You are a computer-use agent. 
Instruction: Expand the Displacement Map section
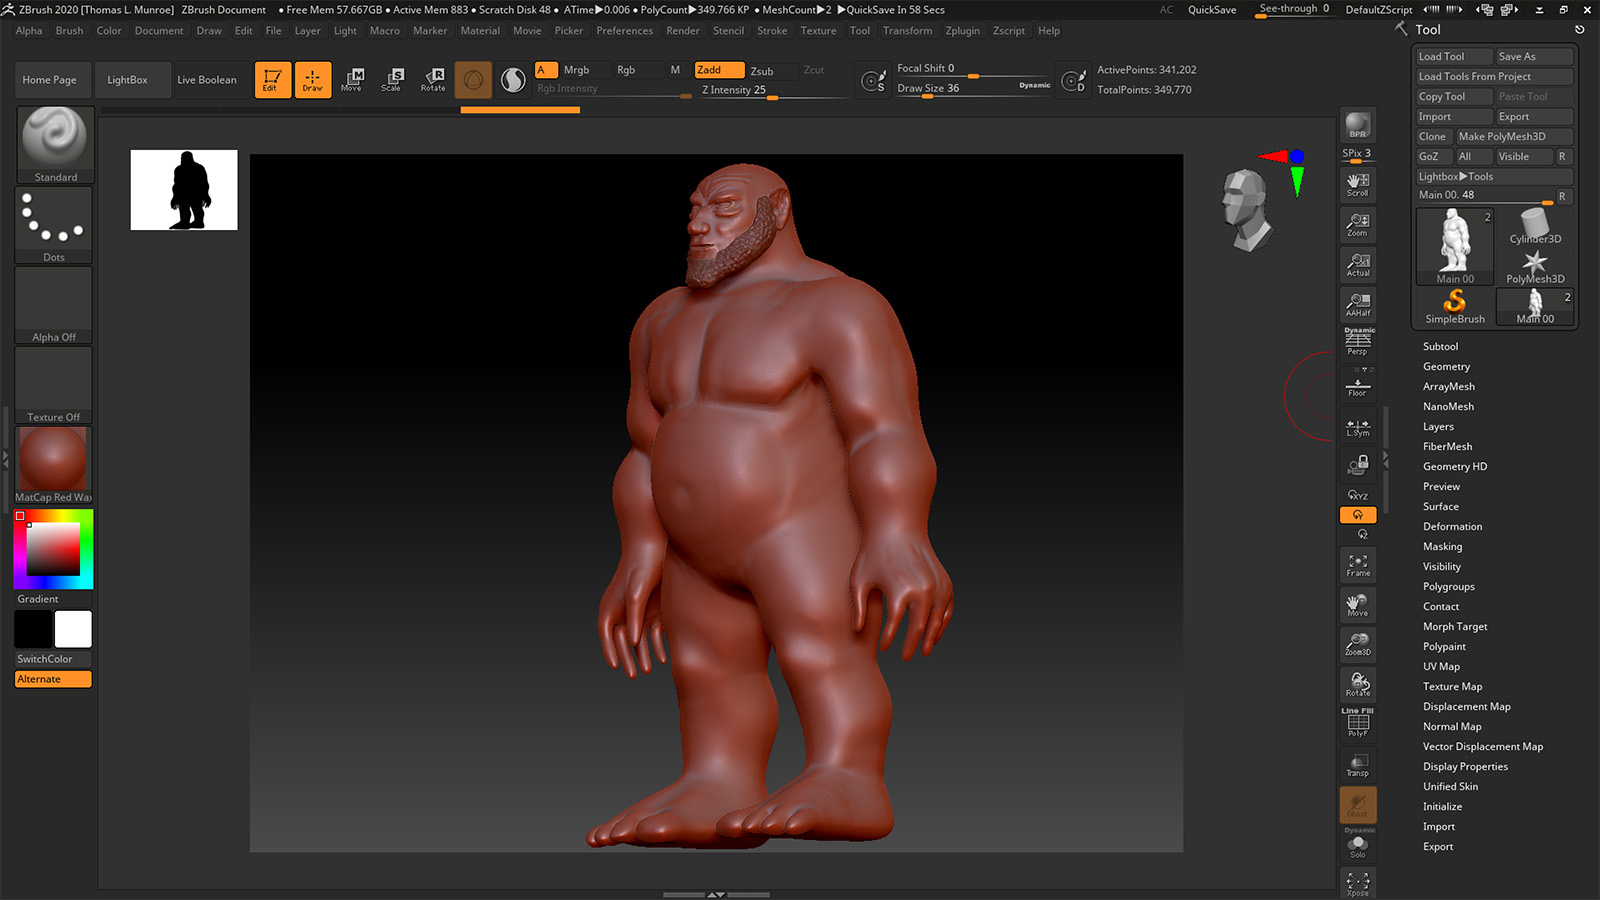pyautogui.click(x=1466, y=706)
